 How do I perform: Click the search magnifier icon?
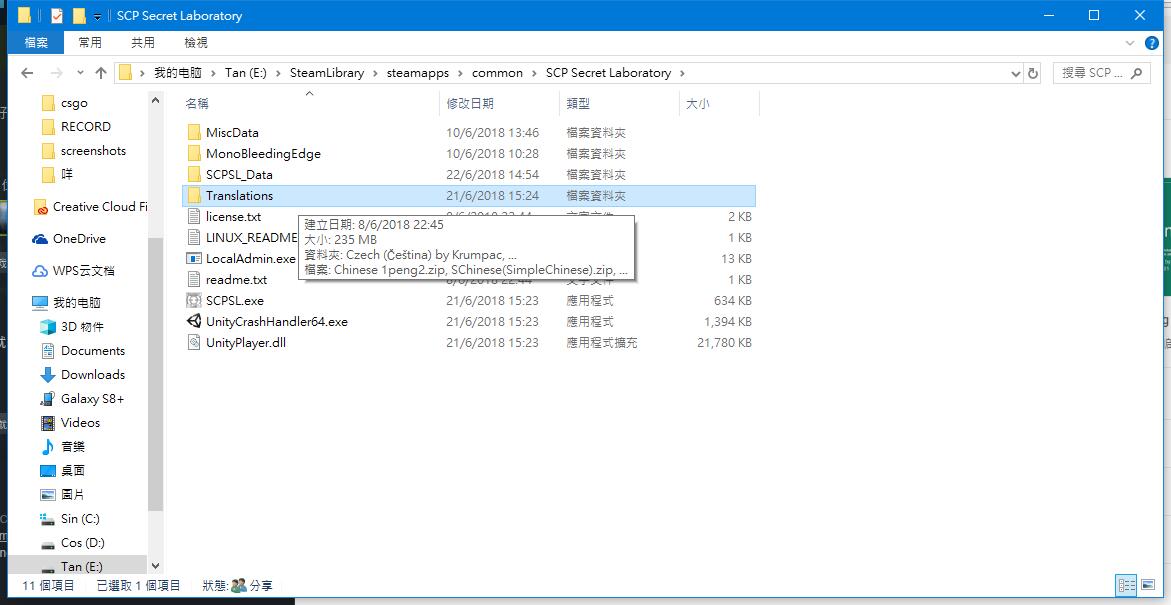tap(1137, 73)
